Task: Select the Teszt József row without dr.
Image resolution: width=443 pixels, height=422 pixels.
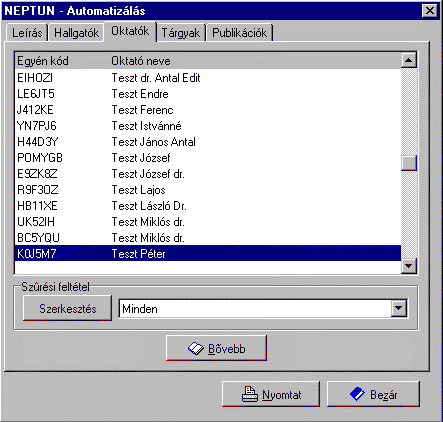Action: [208, 158]
